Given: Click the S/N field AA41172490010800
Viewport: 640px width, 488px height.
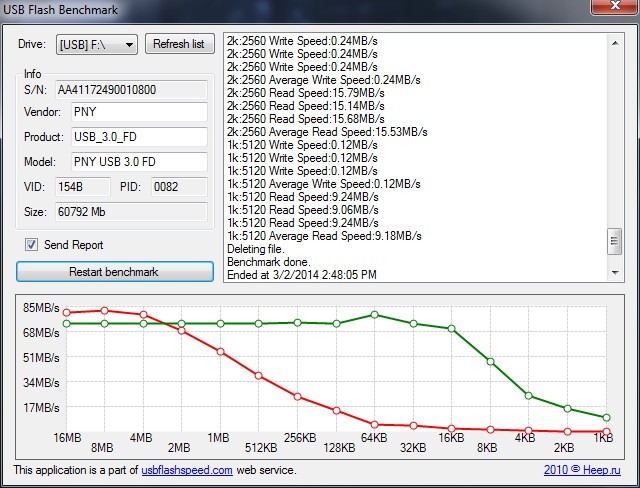Looking at the screenshot, I should pos(131,90).
